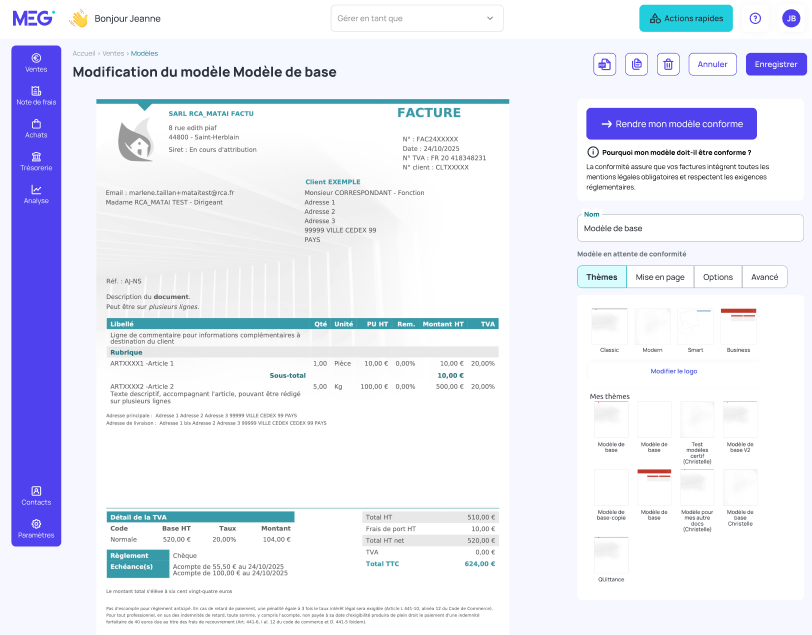Viewport: 812px width, 635px height.
Task: Click 'Client EXEMPLE' in the preview
Action: [x=332, y=182]
